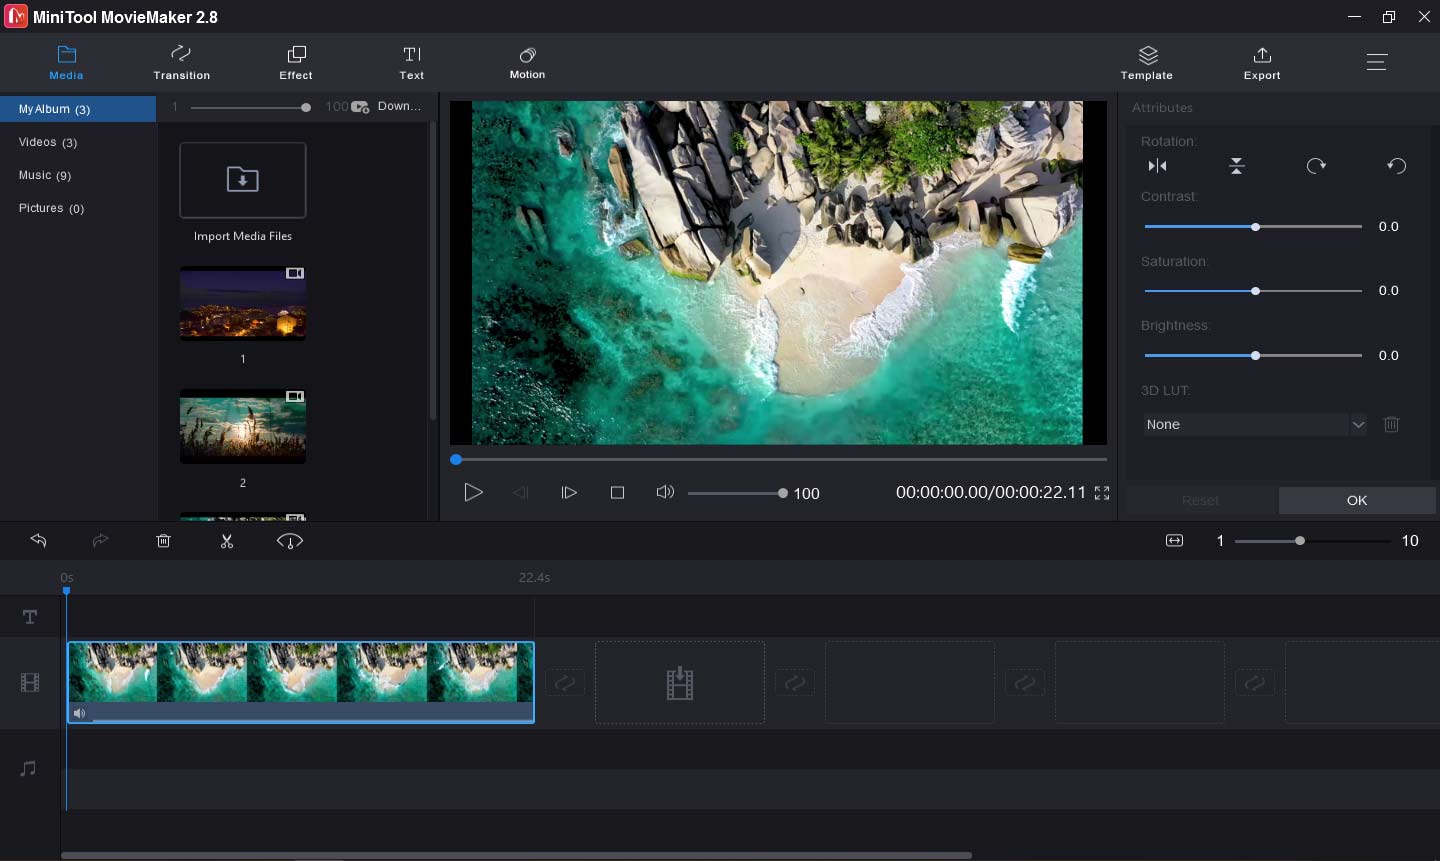Screen dimensions: 1440x861
Task: Rotate the clip clockwise
Action: (1316, 165)
